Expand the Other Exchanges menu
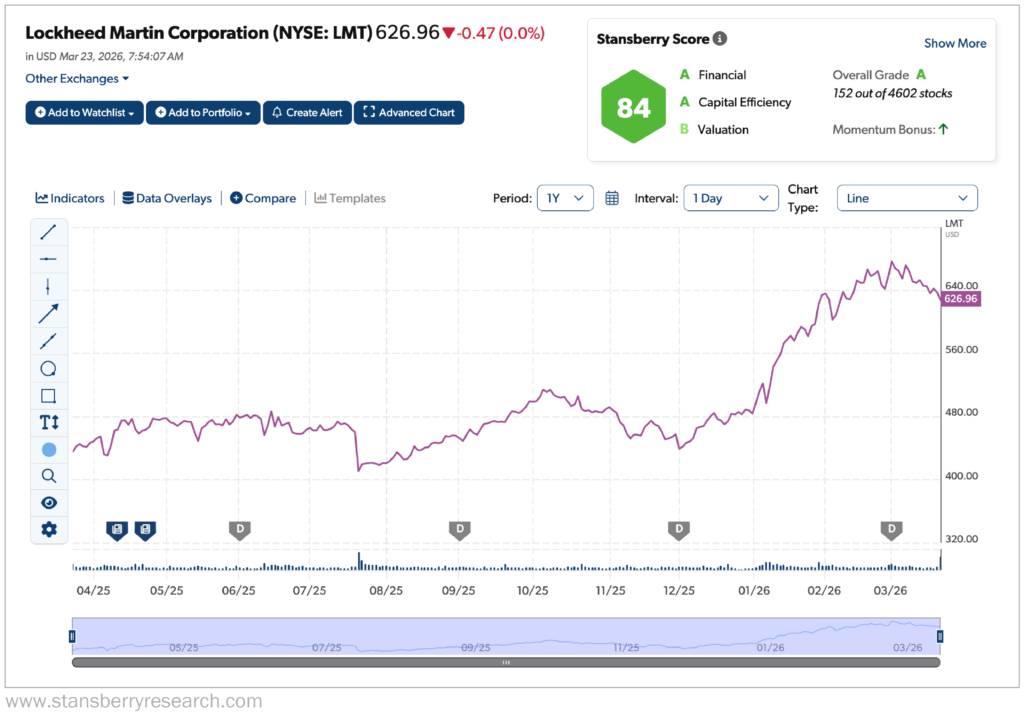Screen dimensions: 1024x719 [77, 79]
